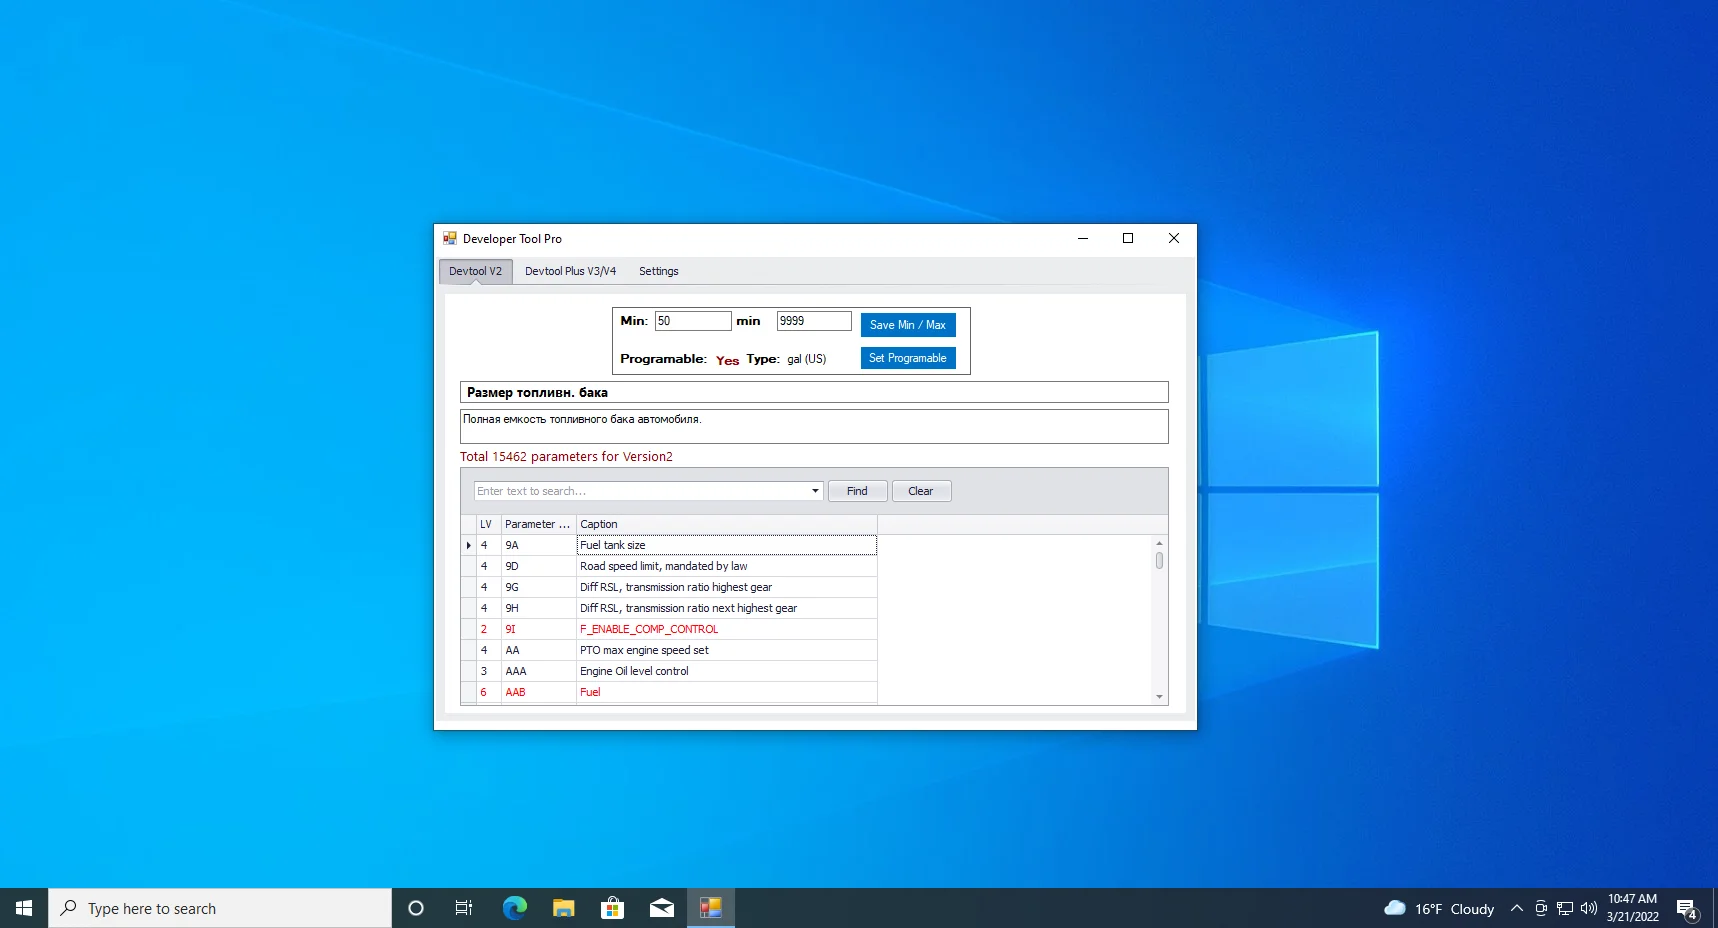Screen dimensions: 1718x928
Task: Select 'Road speed limit, mandated by law' row
Action: [726, 566]
